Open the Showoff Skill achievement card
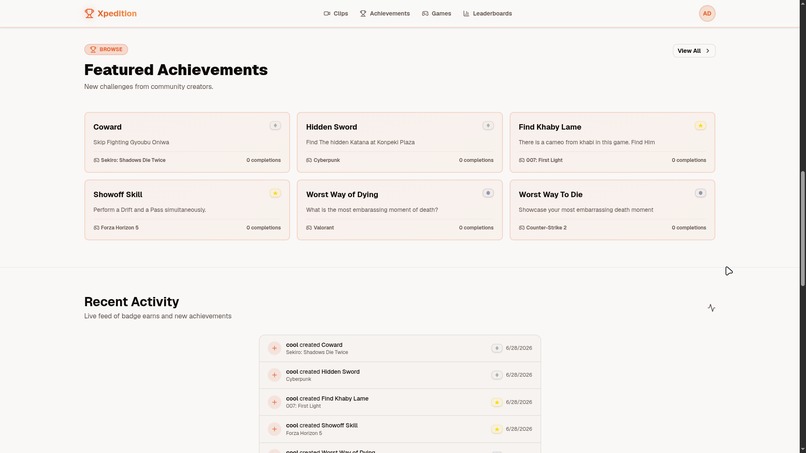Screen dimensions: 806x453 pyautogui.click(x=187, y=210)
